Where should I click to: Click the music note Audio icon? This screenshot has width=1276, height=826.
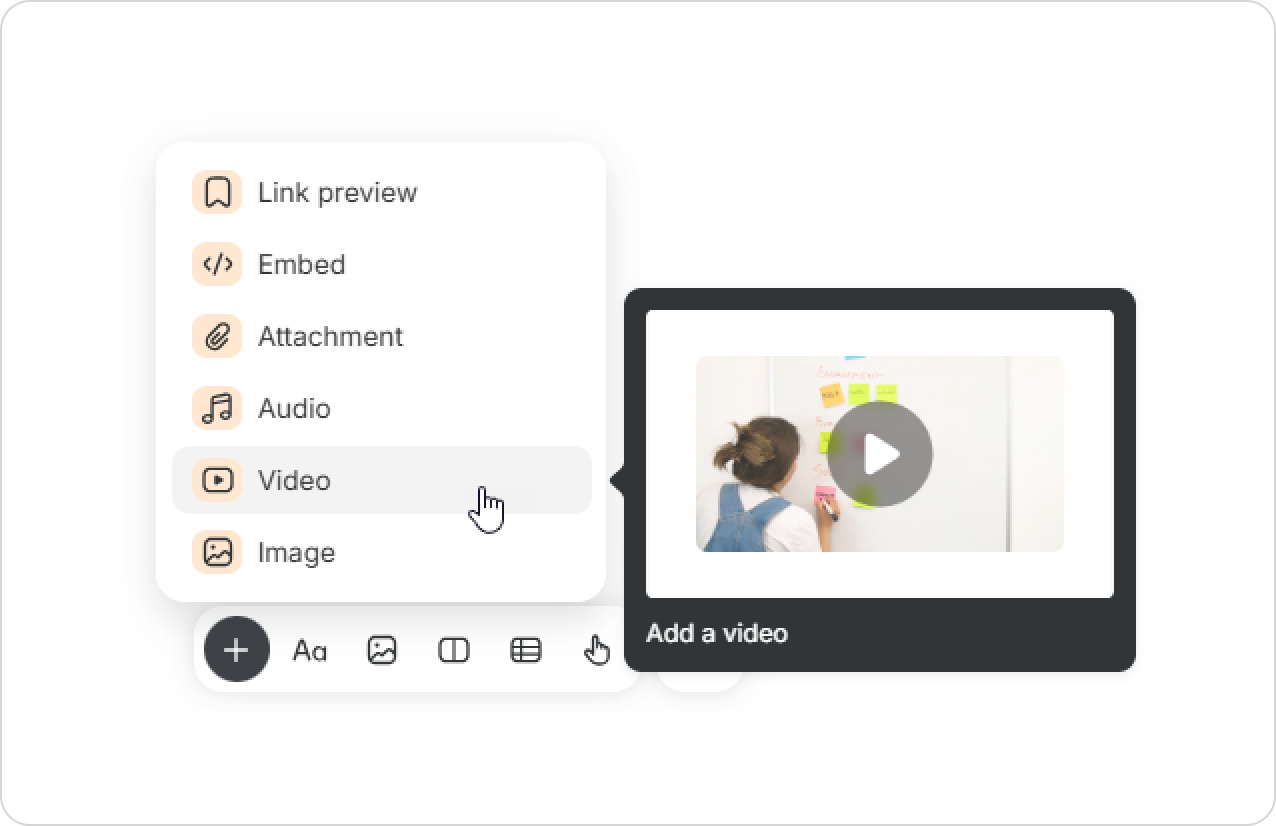(217, 408)
